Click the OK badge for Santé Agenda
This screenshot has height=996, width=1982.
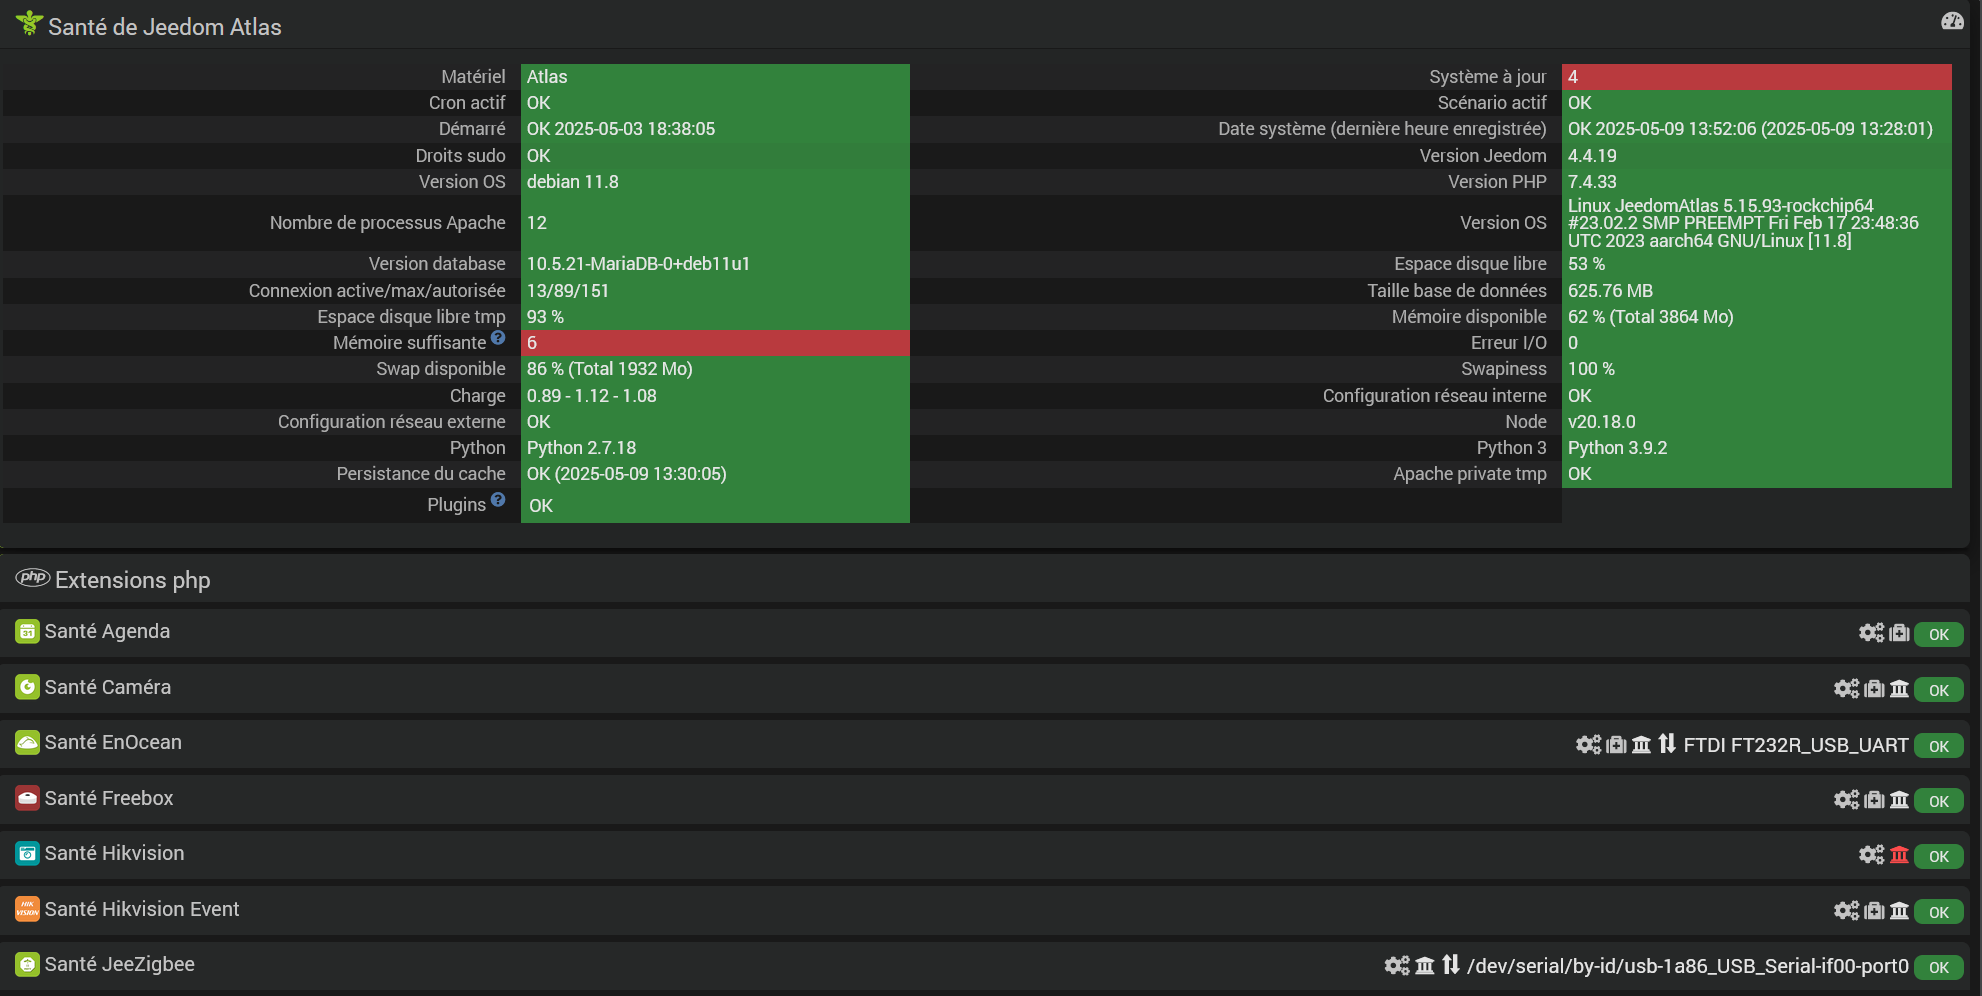pyautogui.click(x=1939, y=634)
